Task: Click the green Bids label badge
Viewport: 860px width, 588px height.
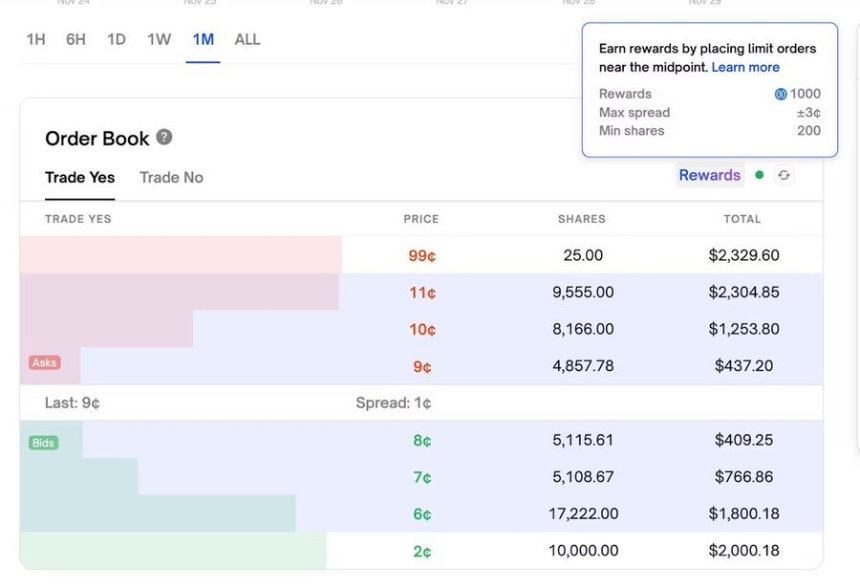Action: click(43, 443)
